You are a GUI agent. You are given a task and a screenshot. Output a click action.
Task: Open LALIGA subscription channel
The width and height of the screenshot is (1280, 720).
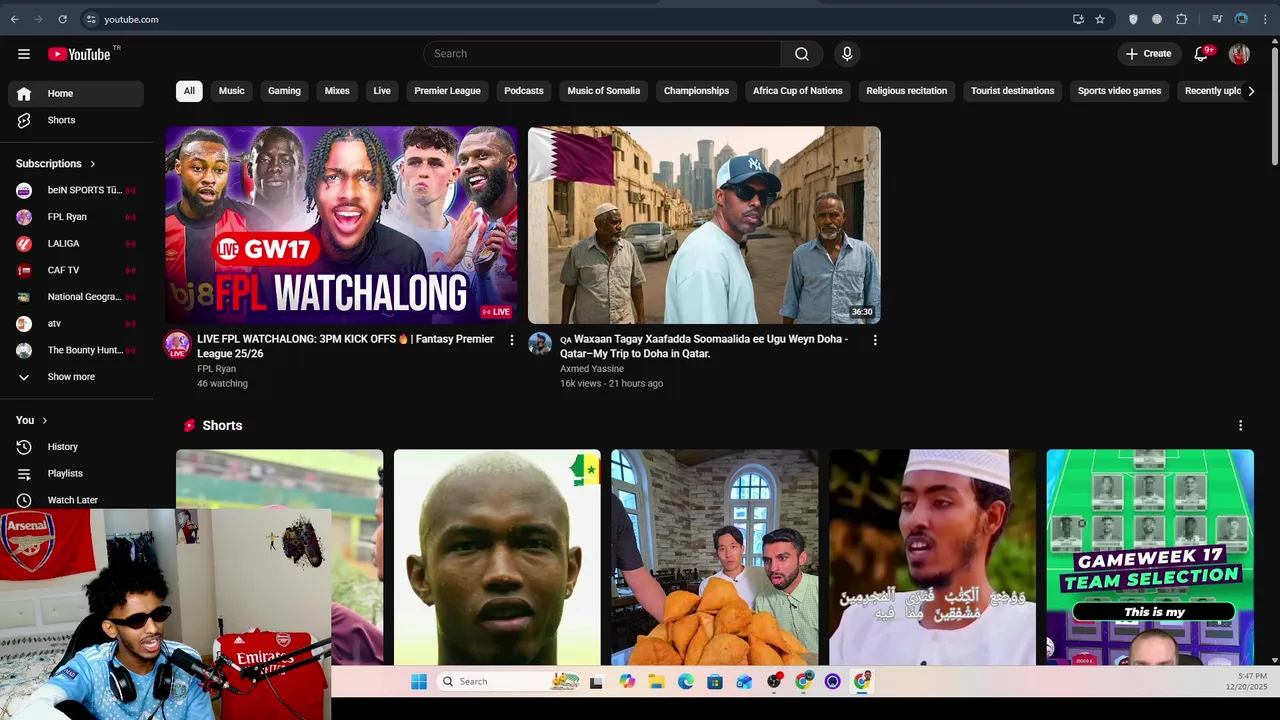[x=76, y=244]
